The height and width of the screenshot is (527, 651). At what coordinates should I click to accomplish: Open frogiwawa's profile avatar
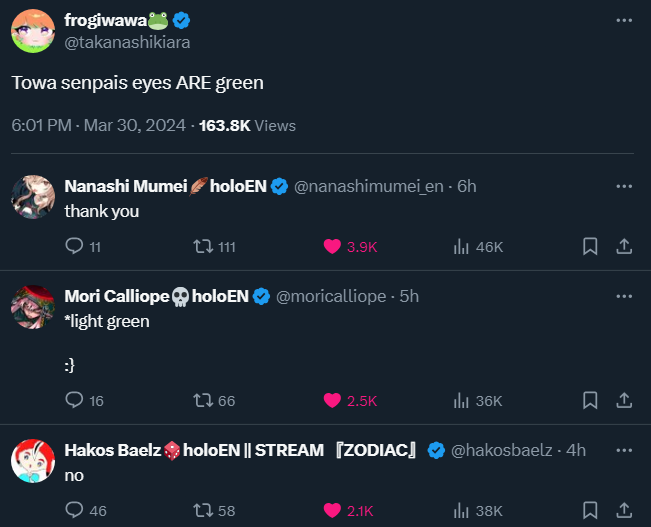click(x=33, y=31)
